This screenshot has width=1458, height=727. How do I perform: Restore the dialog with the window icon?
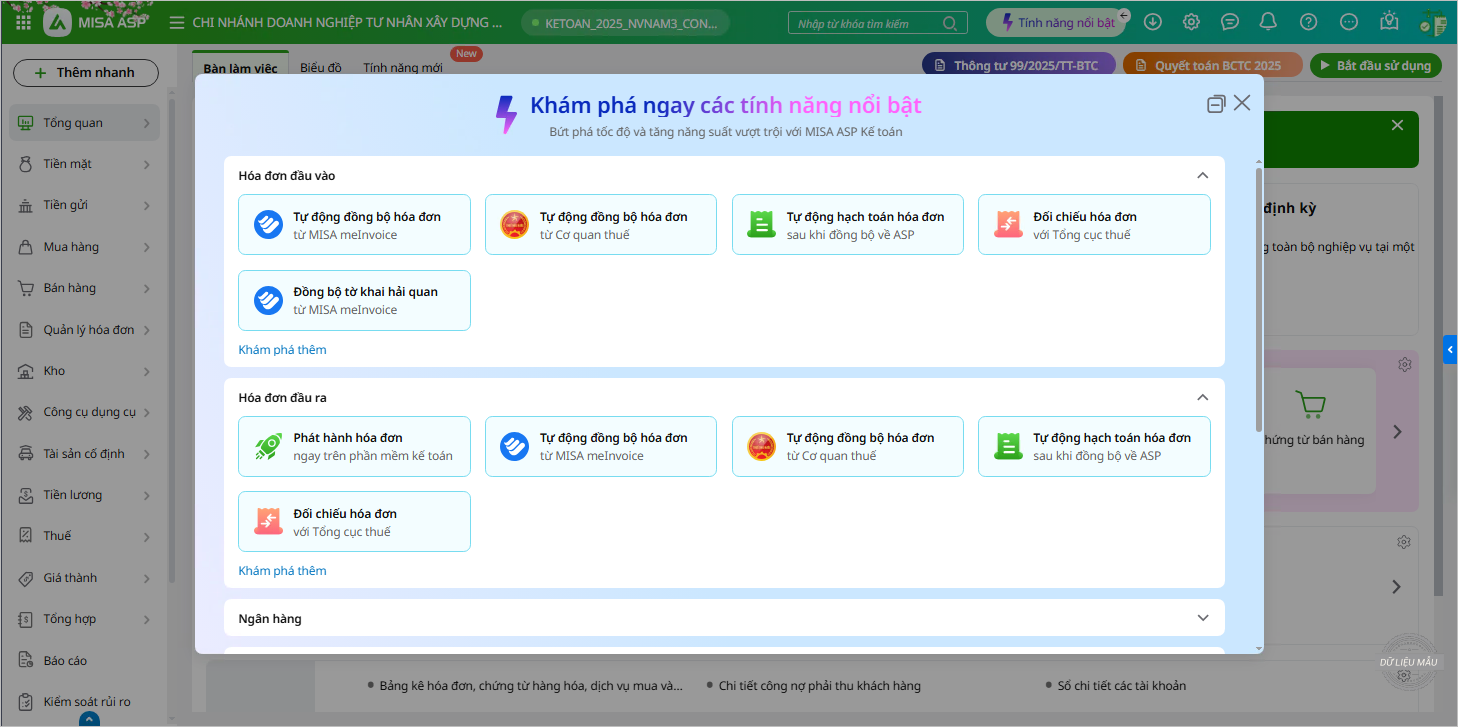pos(1216,104)
